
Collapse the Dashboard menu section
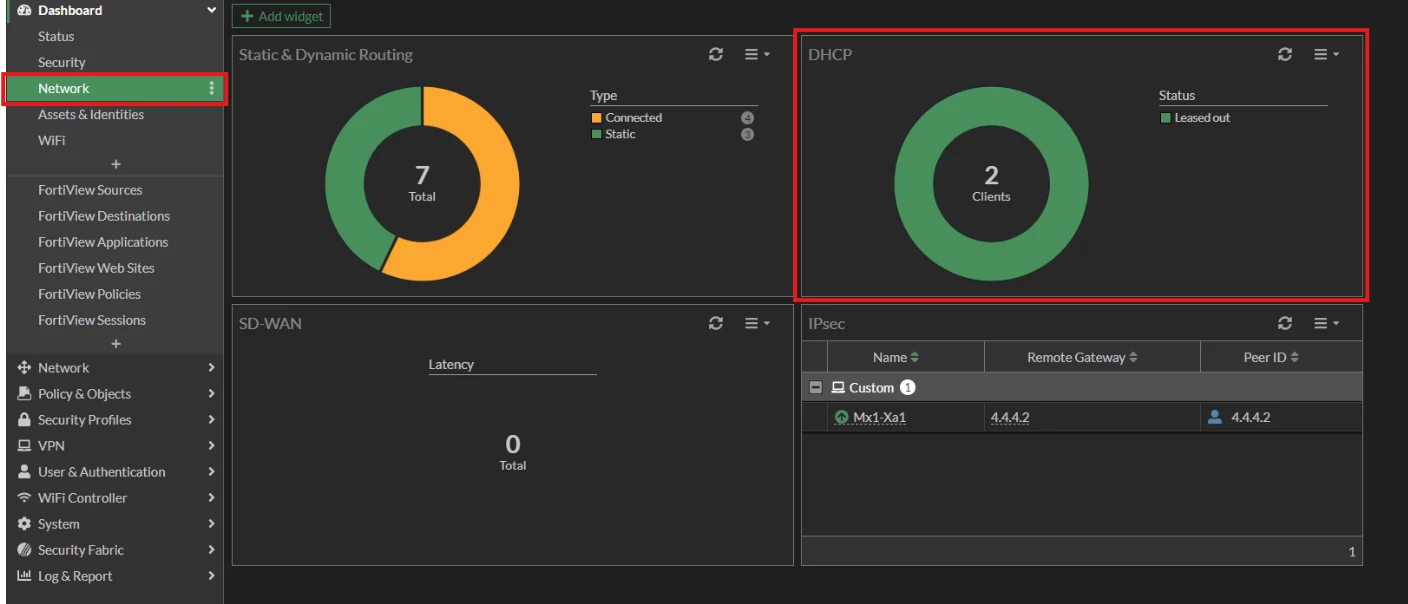point(211,10)
